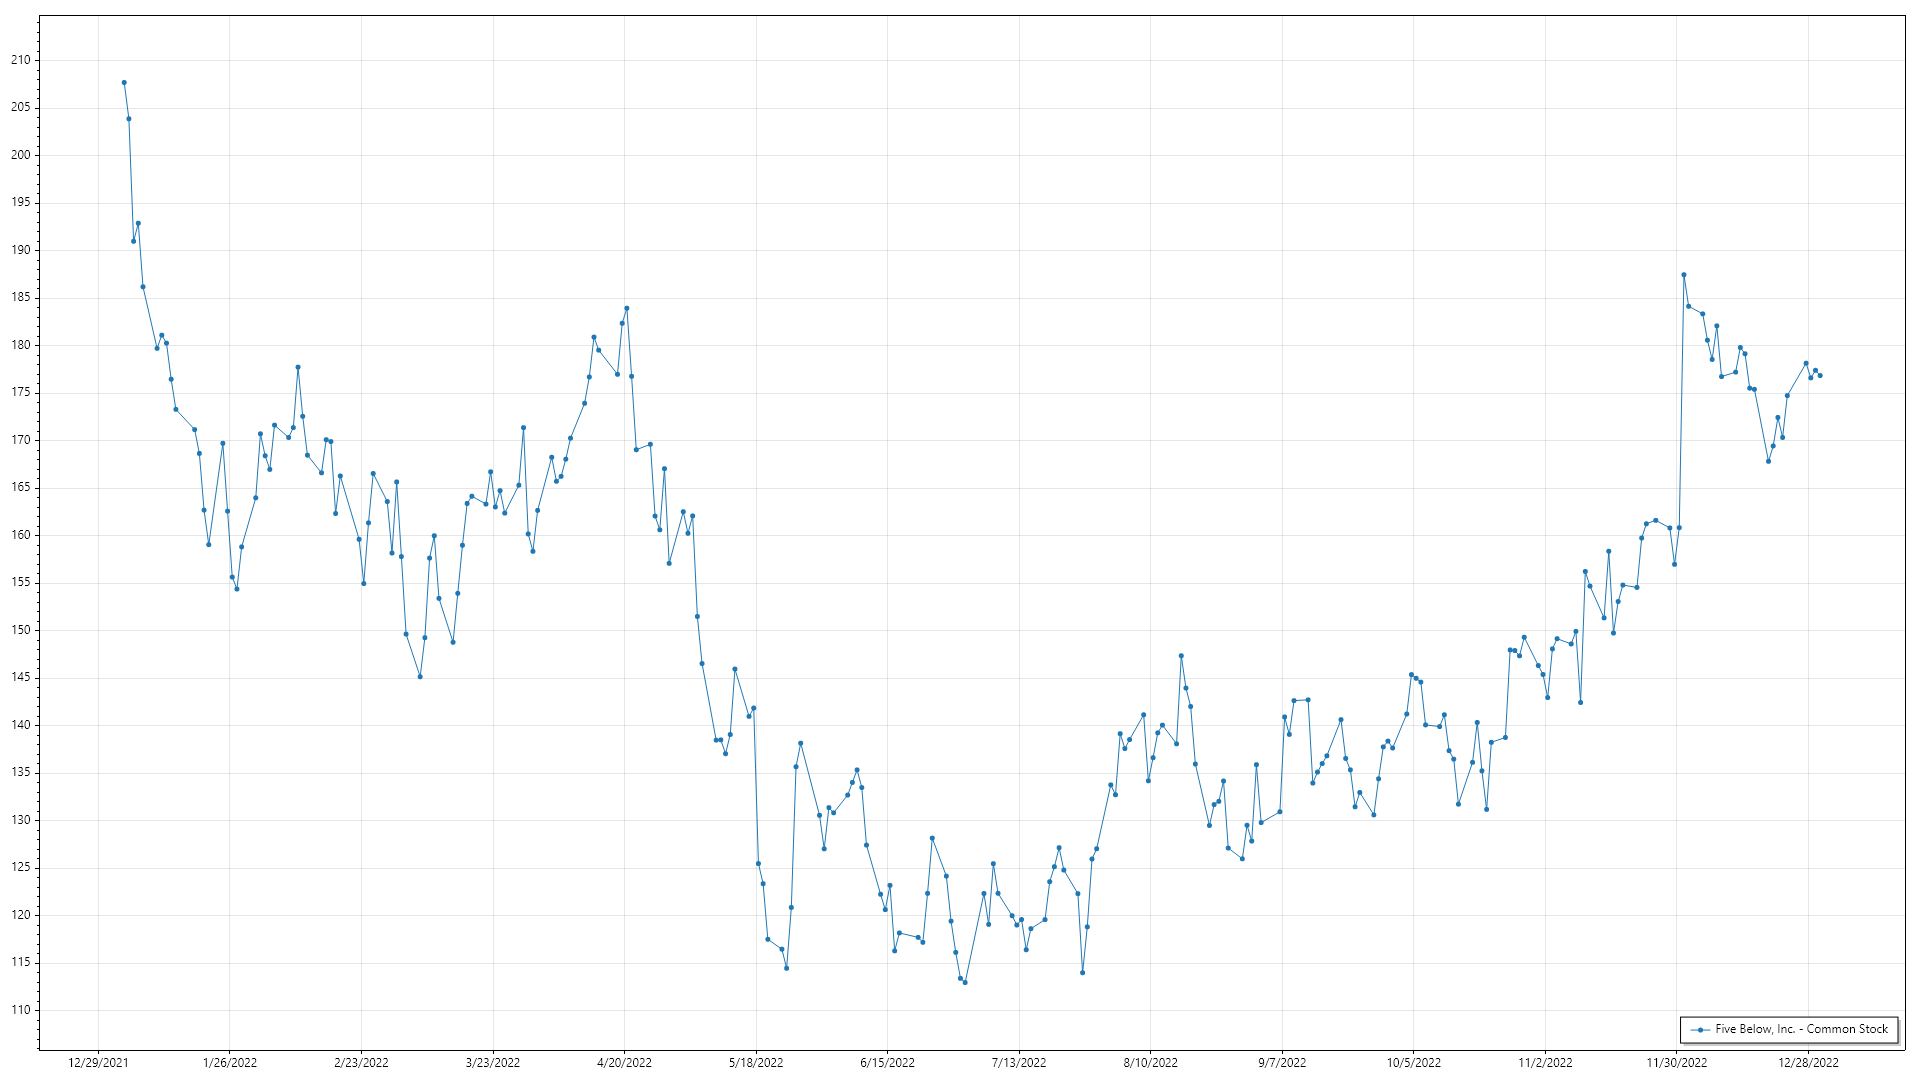Click the 185 y-axis tick label
The height and width of the screenshot is (1080, 1920).
[x=21, y=298]
